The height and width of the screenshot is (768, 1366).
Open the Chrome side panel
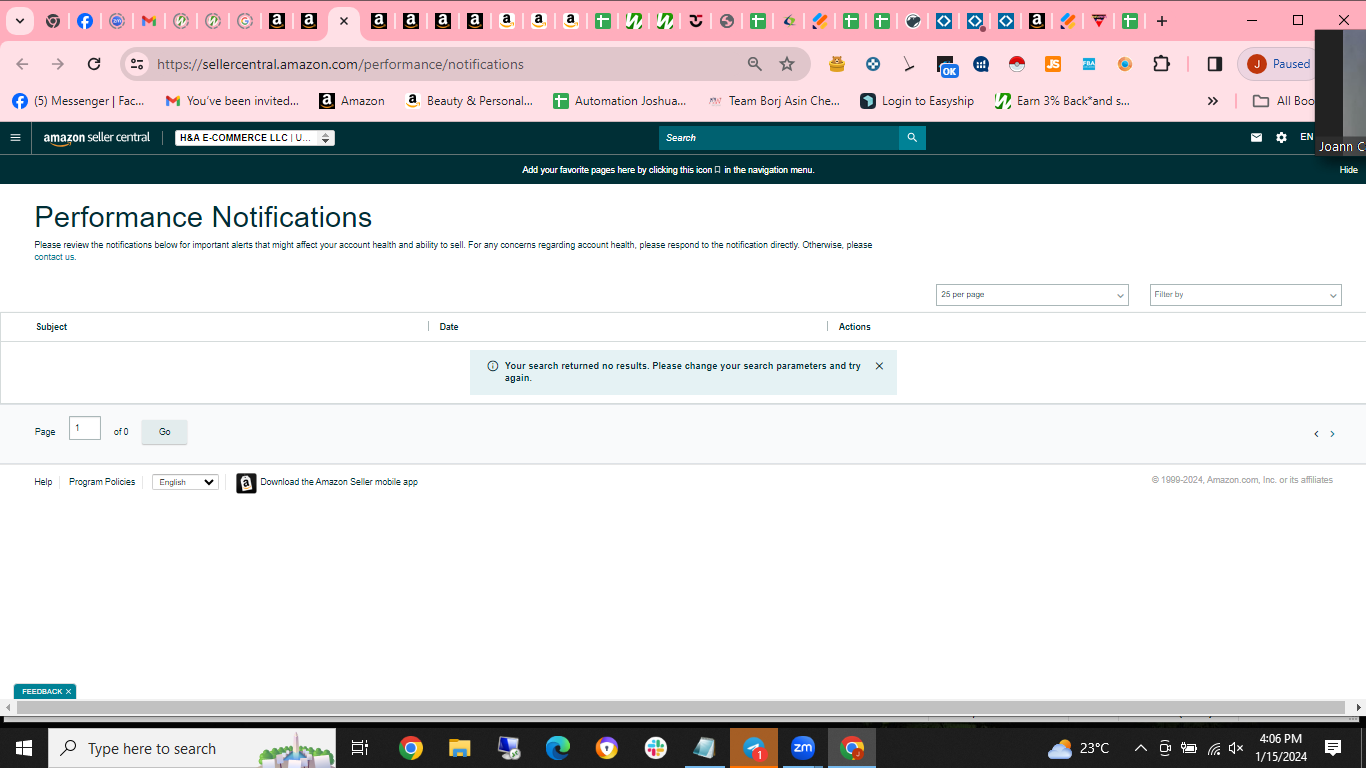click(x=1215, y=64)
